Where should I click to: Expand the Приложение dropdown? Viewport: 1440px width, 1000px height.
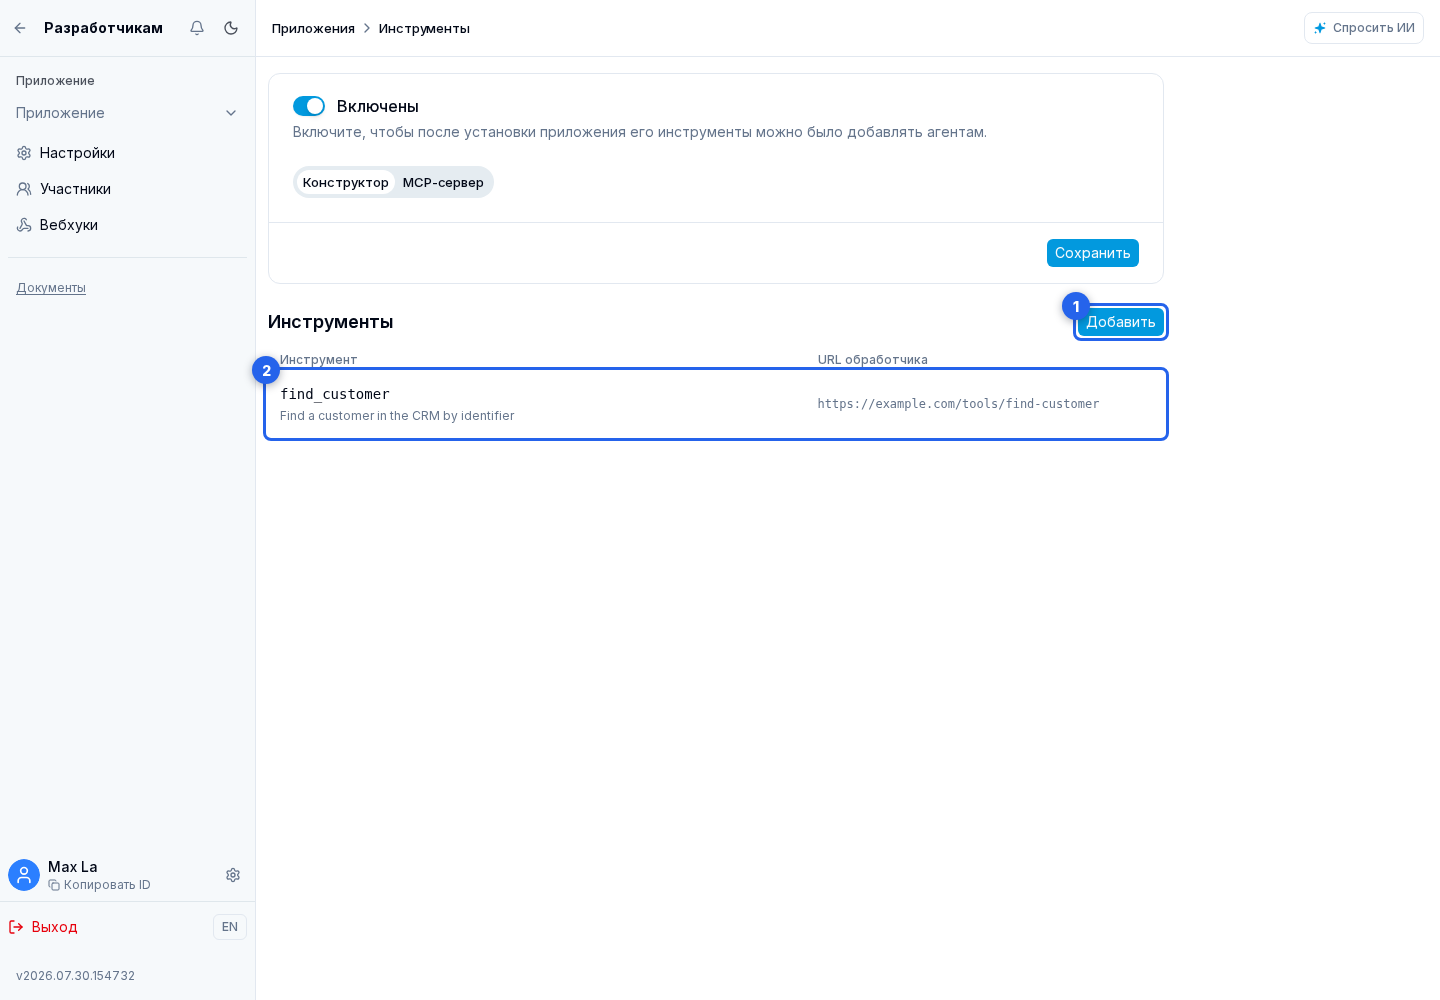127,113
